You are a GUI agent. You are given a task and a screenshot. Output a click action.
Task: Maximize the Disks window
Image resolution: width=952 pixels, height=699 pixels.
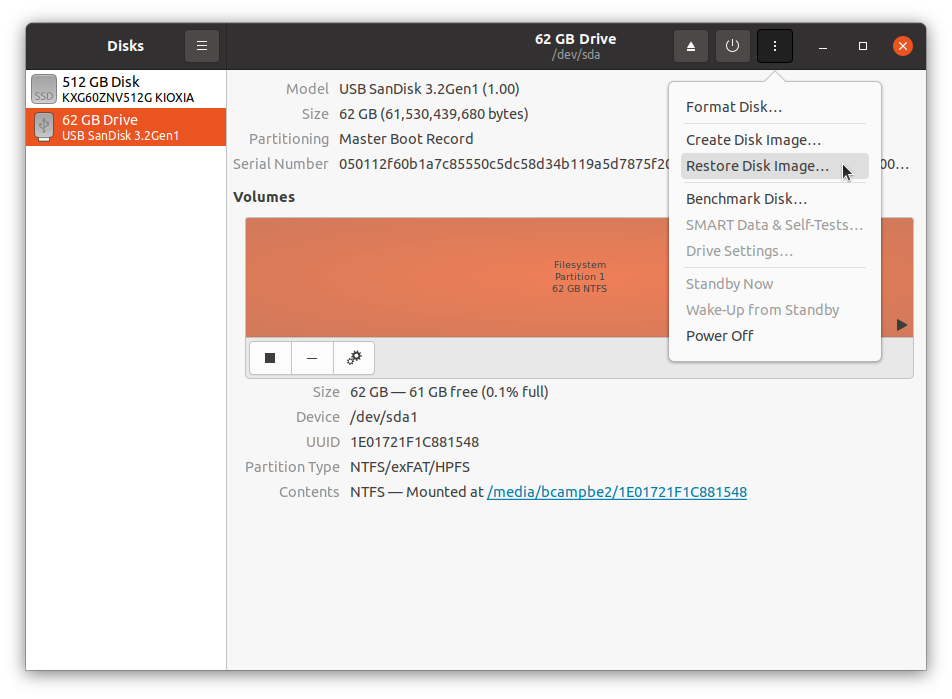863,46
